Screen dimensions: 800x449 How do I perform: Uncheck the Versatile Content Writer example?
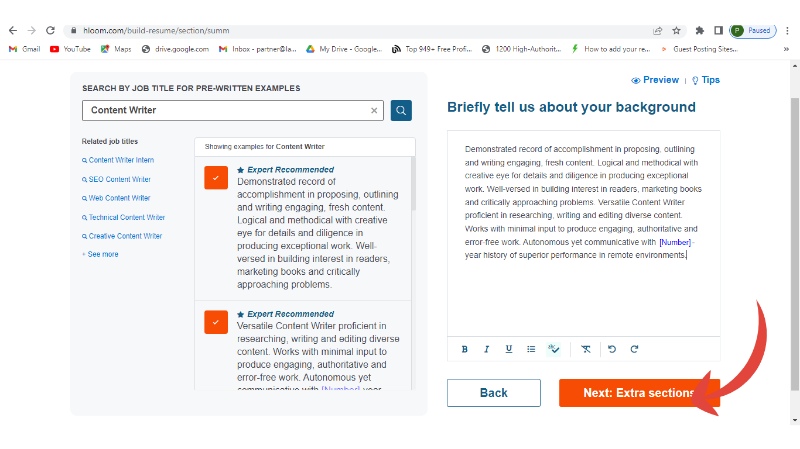[216, 322]
